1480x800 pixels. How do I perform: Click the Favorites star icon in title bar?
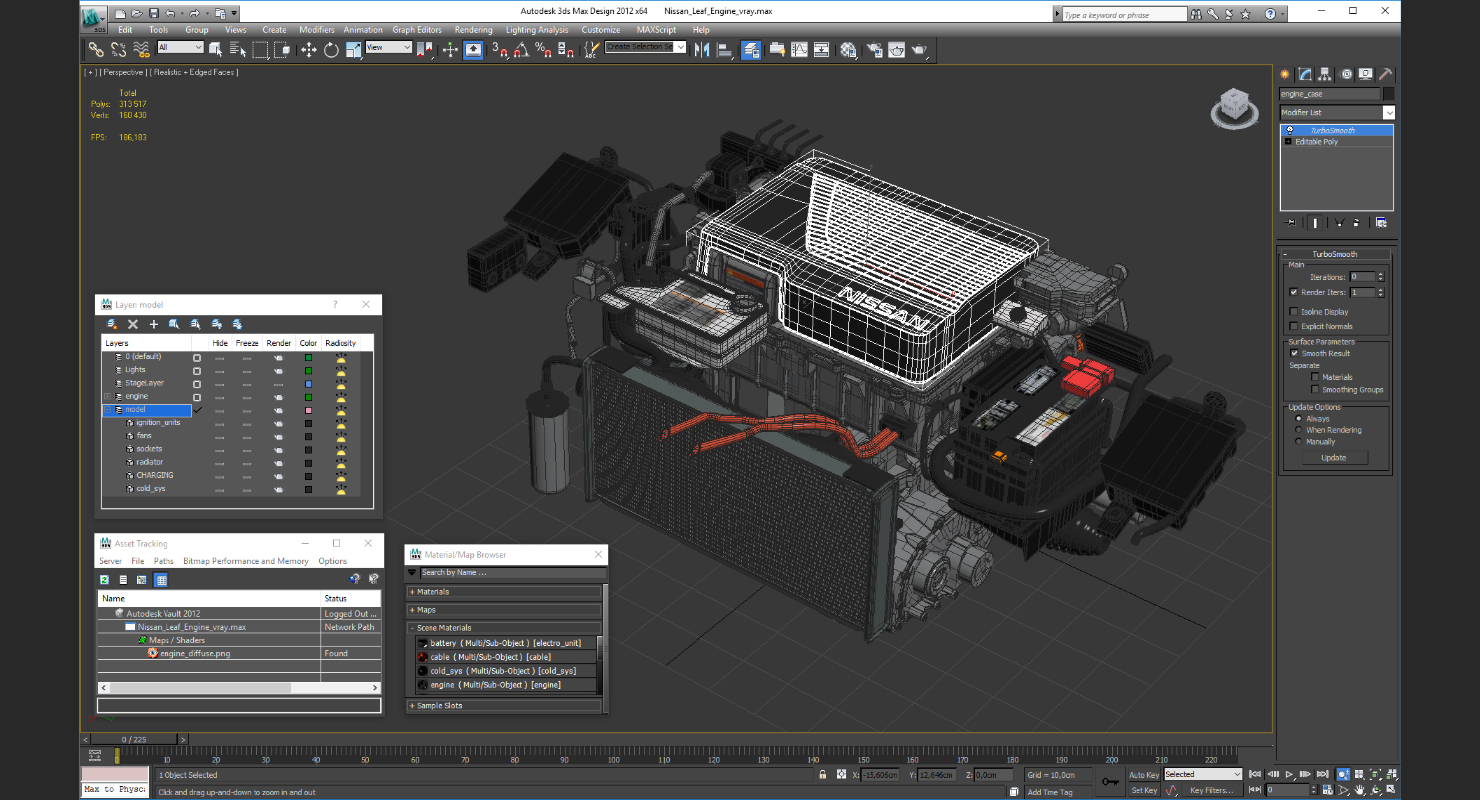[x=1245, y=14]
